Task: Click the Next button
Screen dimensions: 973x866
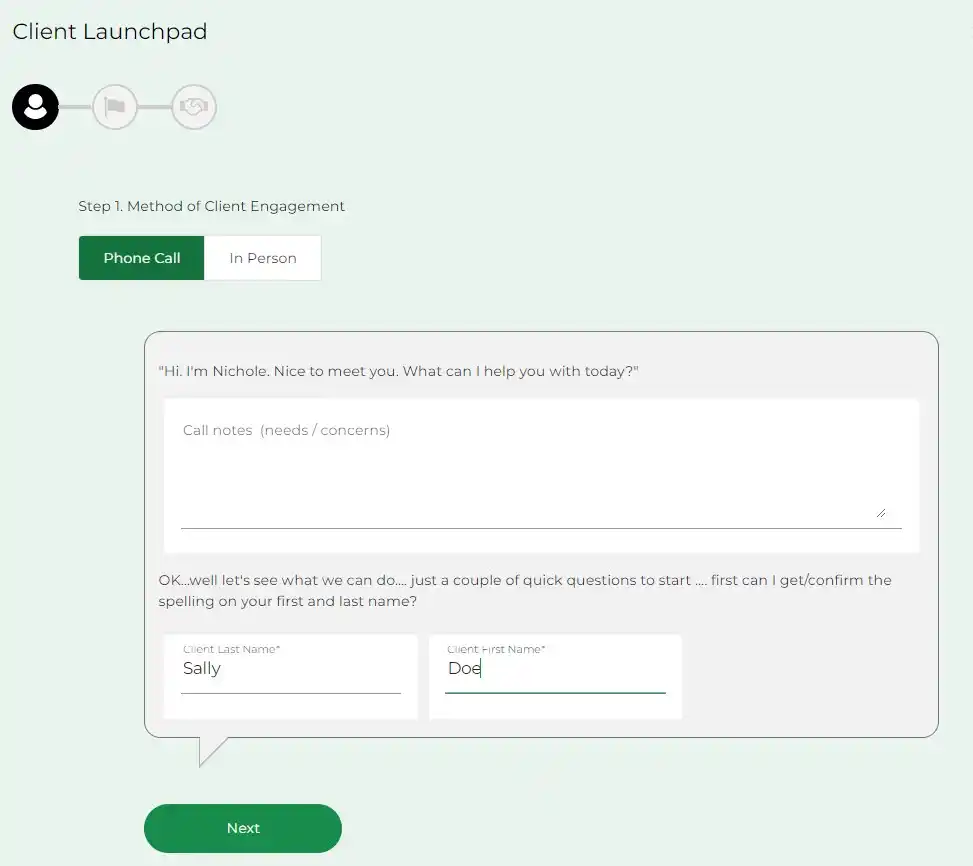Action: pos(243,828)
